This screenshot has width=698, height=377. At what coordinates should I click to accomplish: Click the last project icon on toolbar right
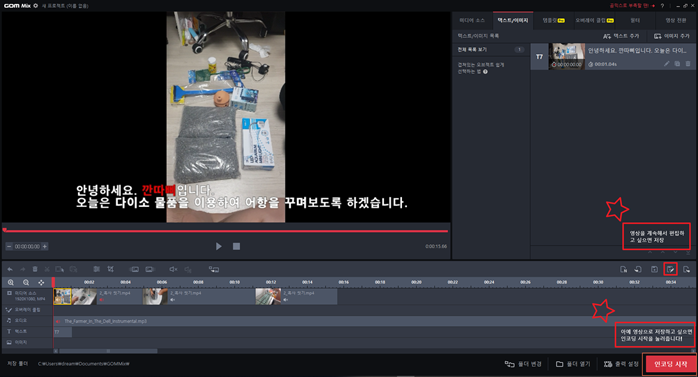686,269
